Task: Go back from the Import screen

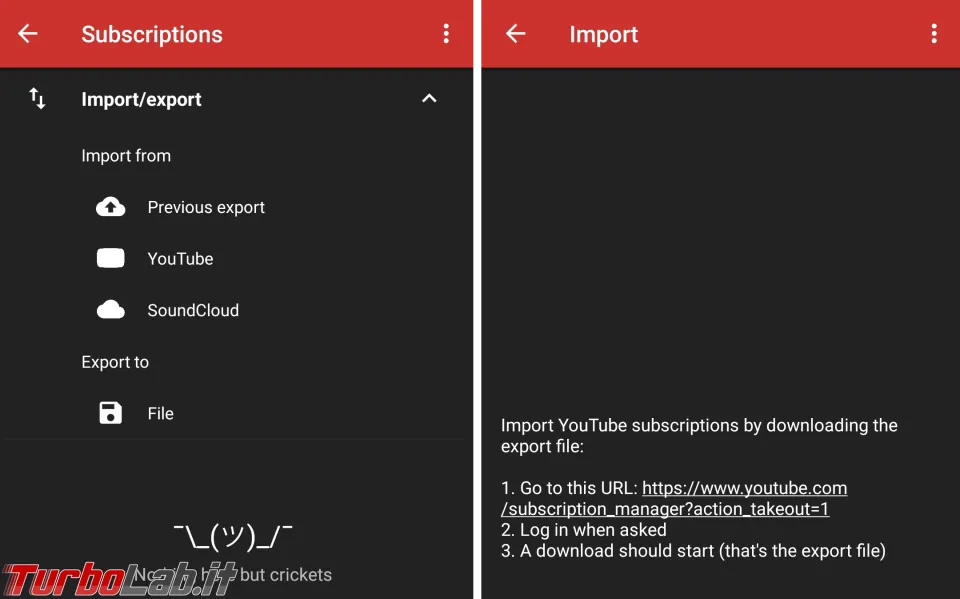Action: [516, 34]
